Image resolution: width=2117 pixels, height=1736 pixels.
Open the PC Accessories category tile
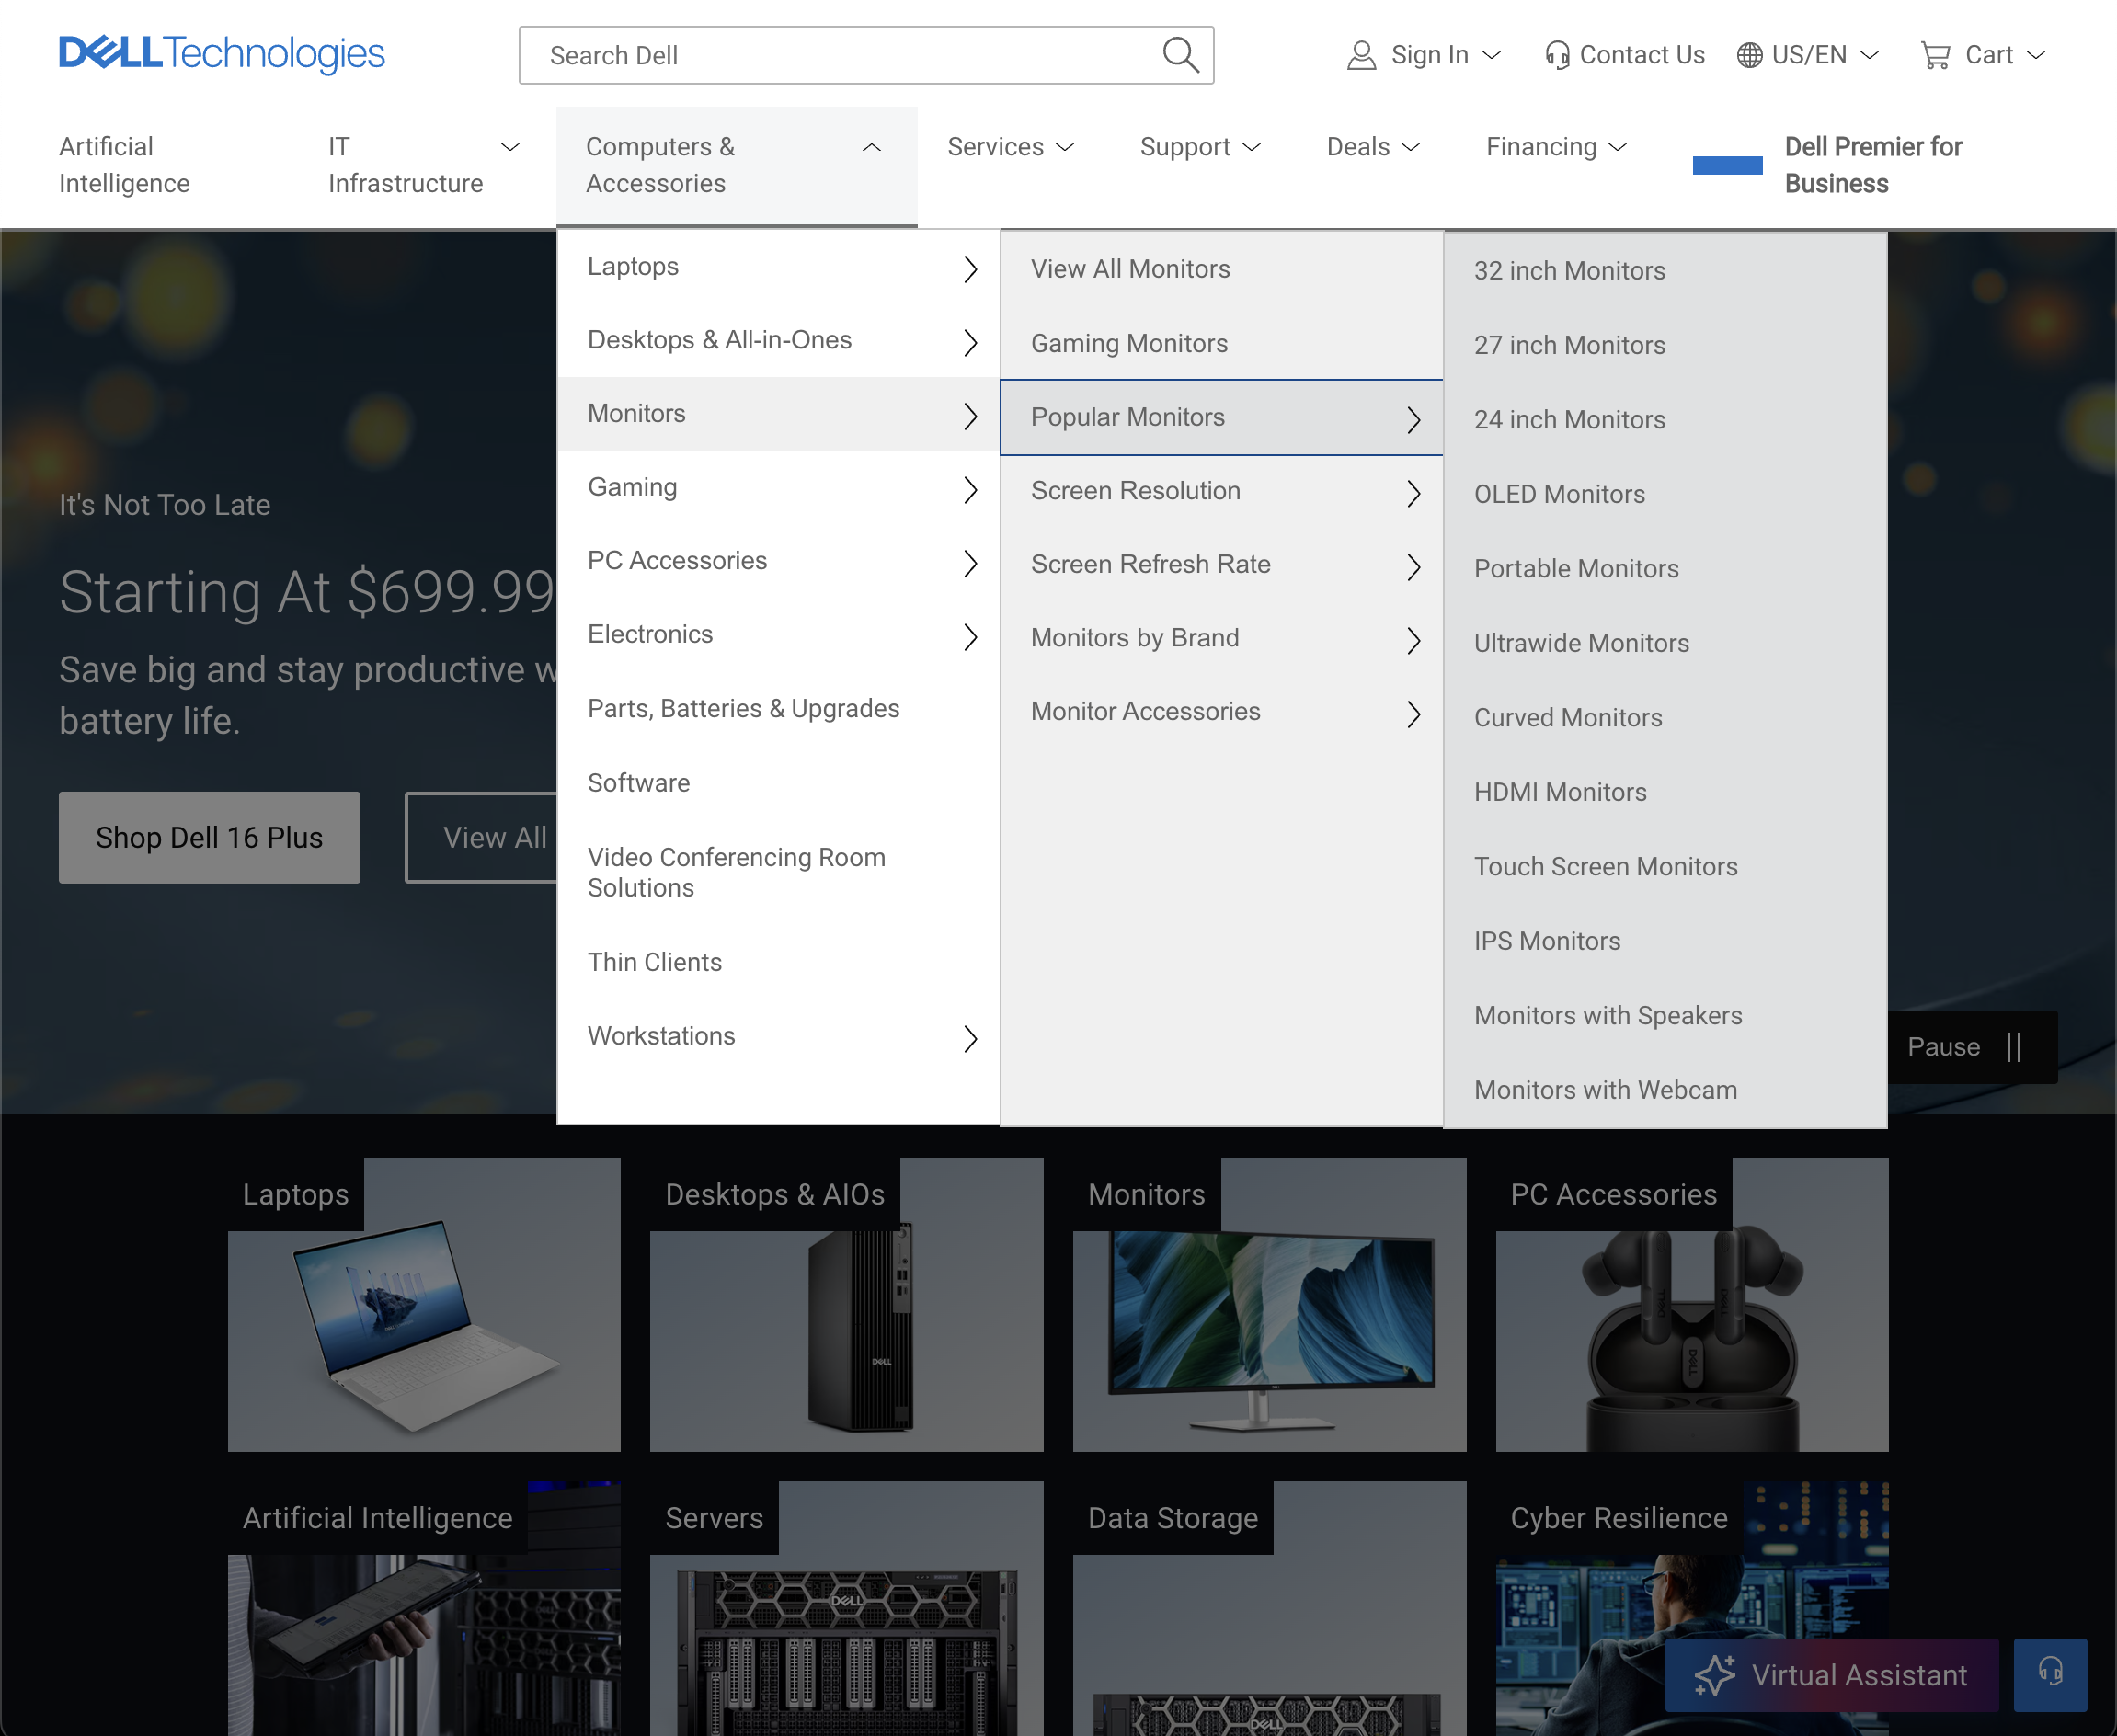point(1691,1304)
